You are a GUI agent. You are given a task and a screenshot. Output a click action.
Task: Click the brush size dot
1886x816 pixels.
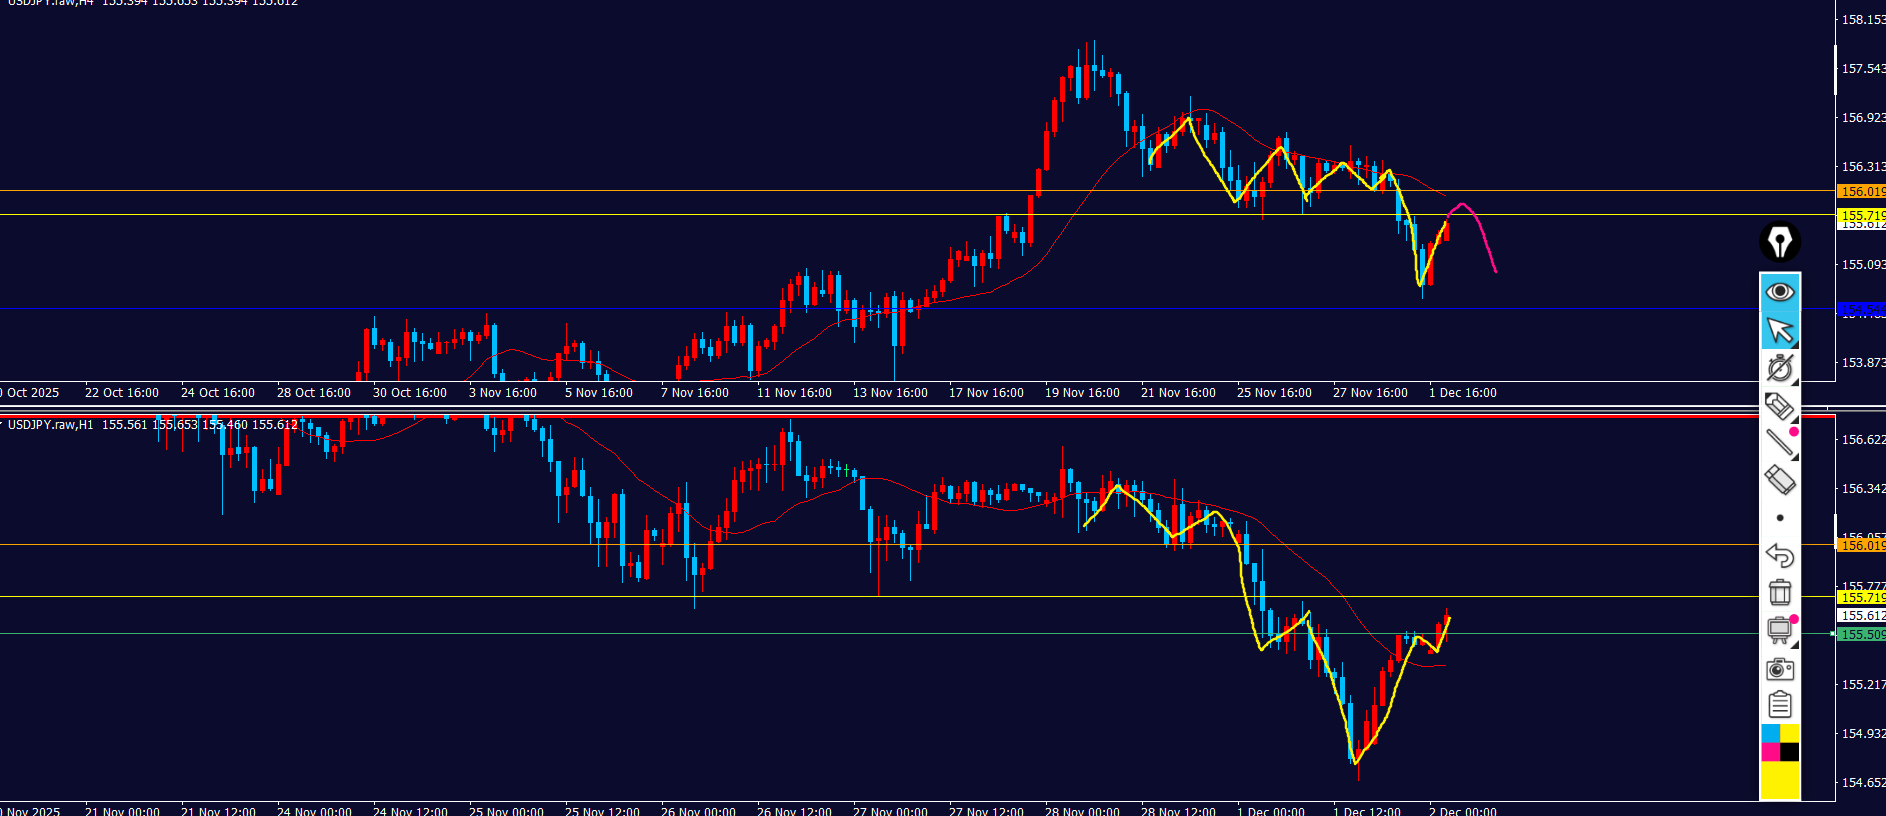point(1780,518)
